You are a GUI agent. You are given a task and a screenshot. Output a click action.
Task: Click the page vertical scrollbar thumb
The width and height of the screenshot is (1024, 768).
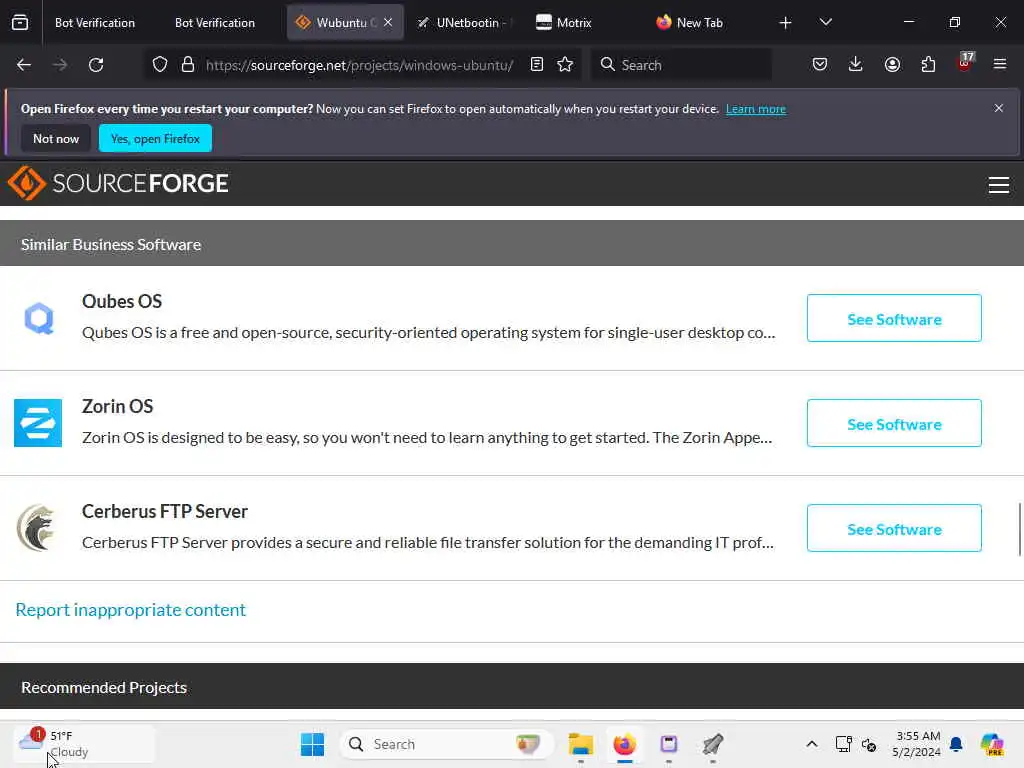pyautogui.click(x=1019, y=529)
